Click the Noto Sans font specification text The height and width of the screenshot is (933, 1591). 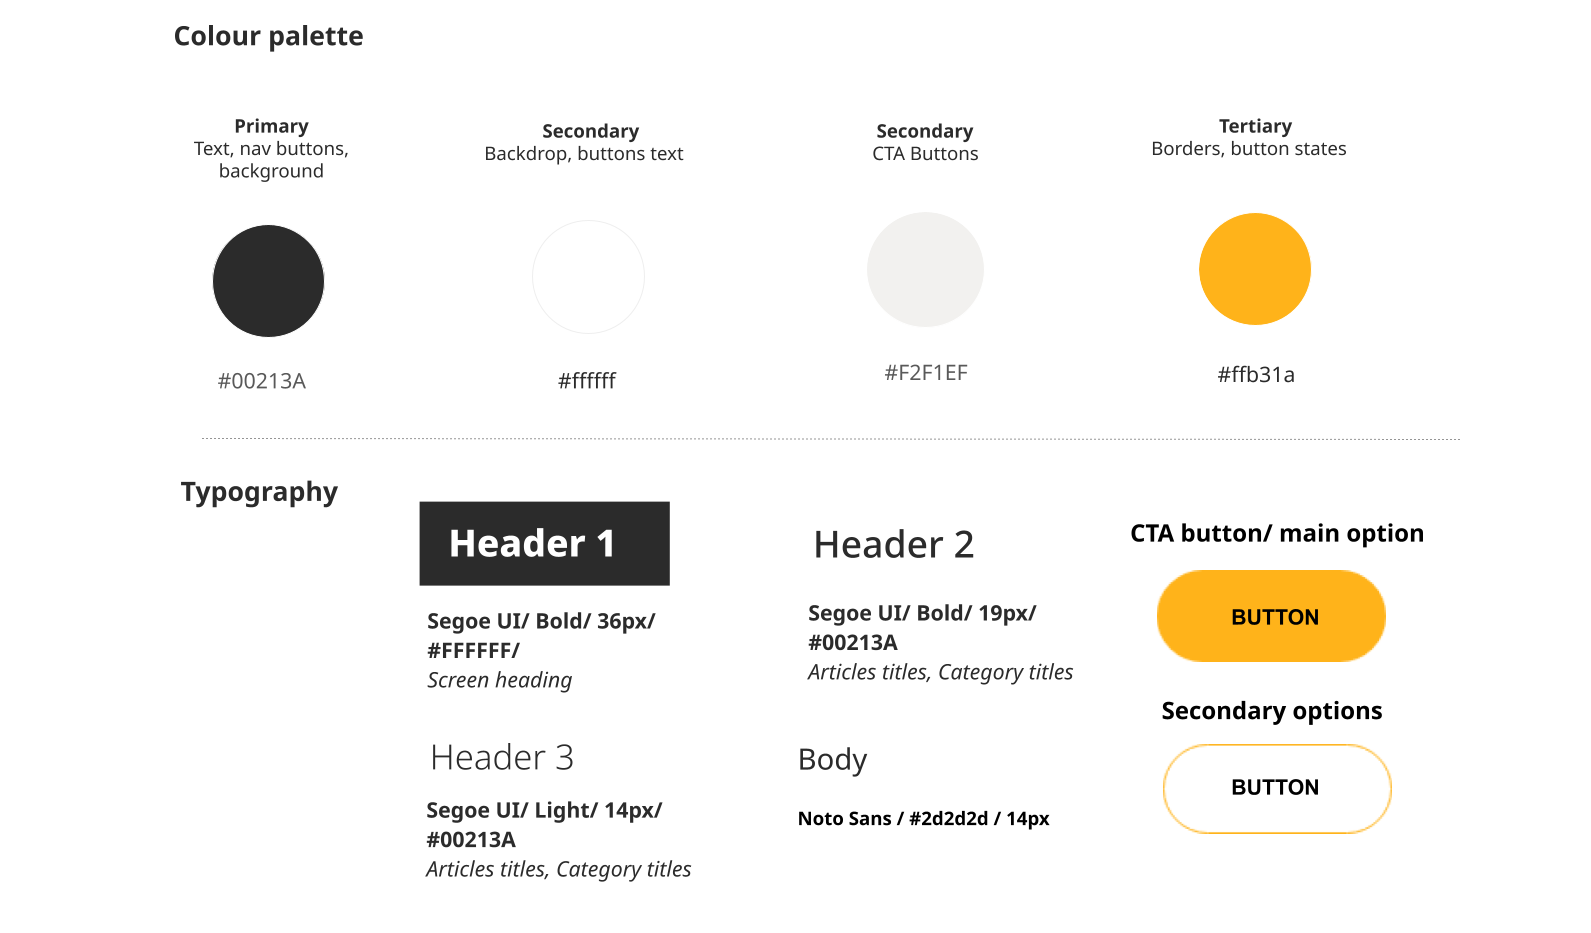[923, 818]
